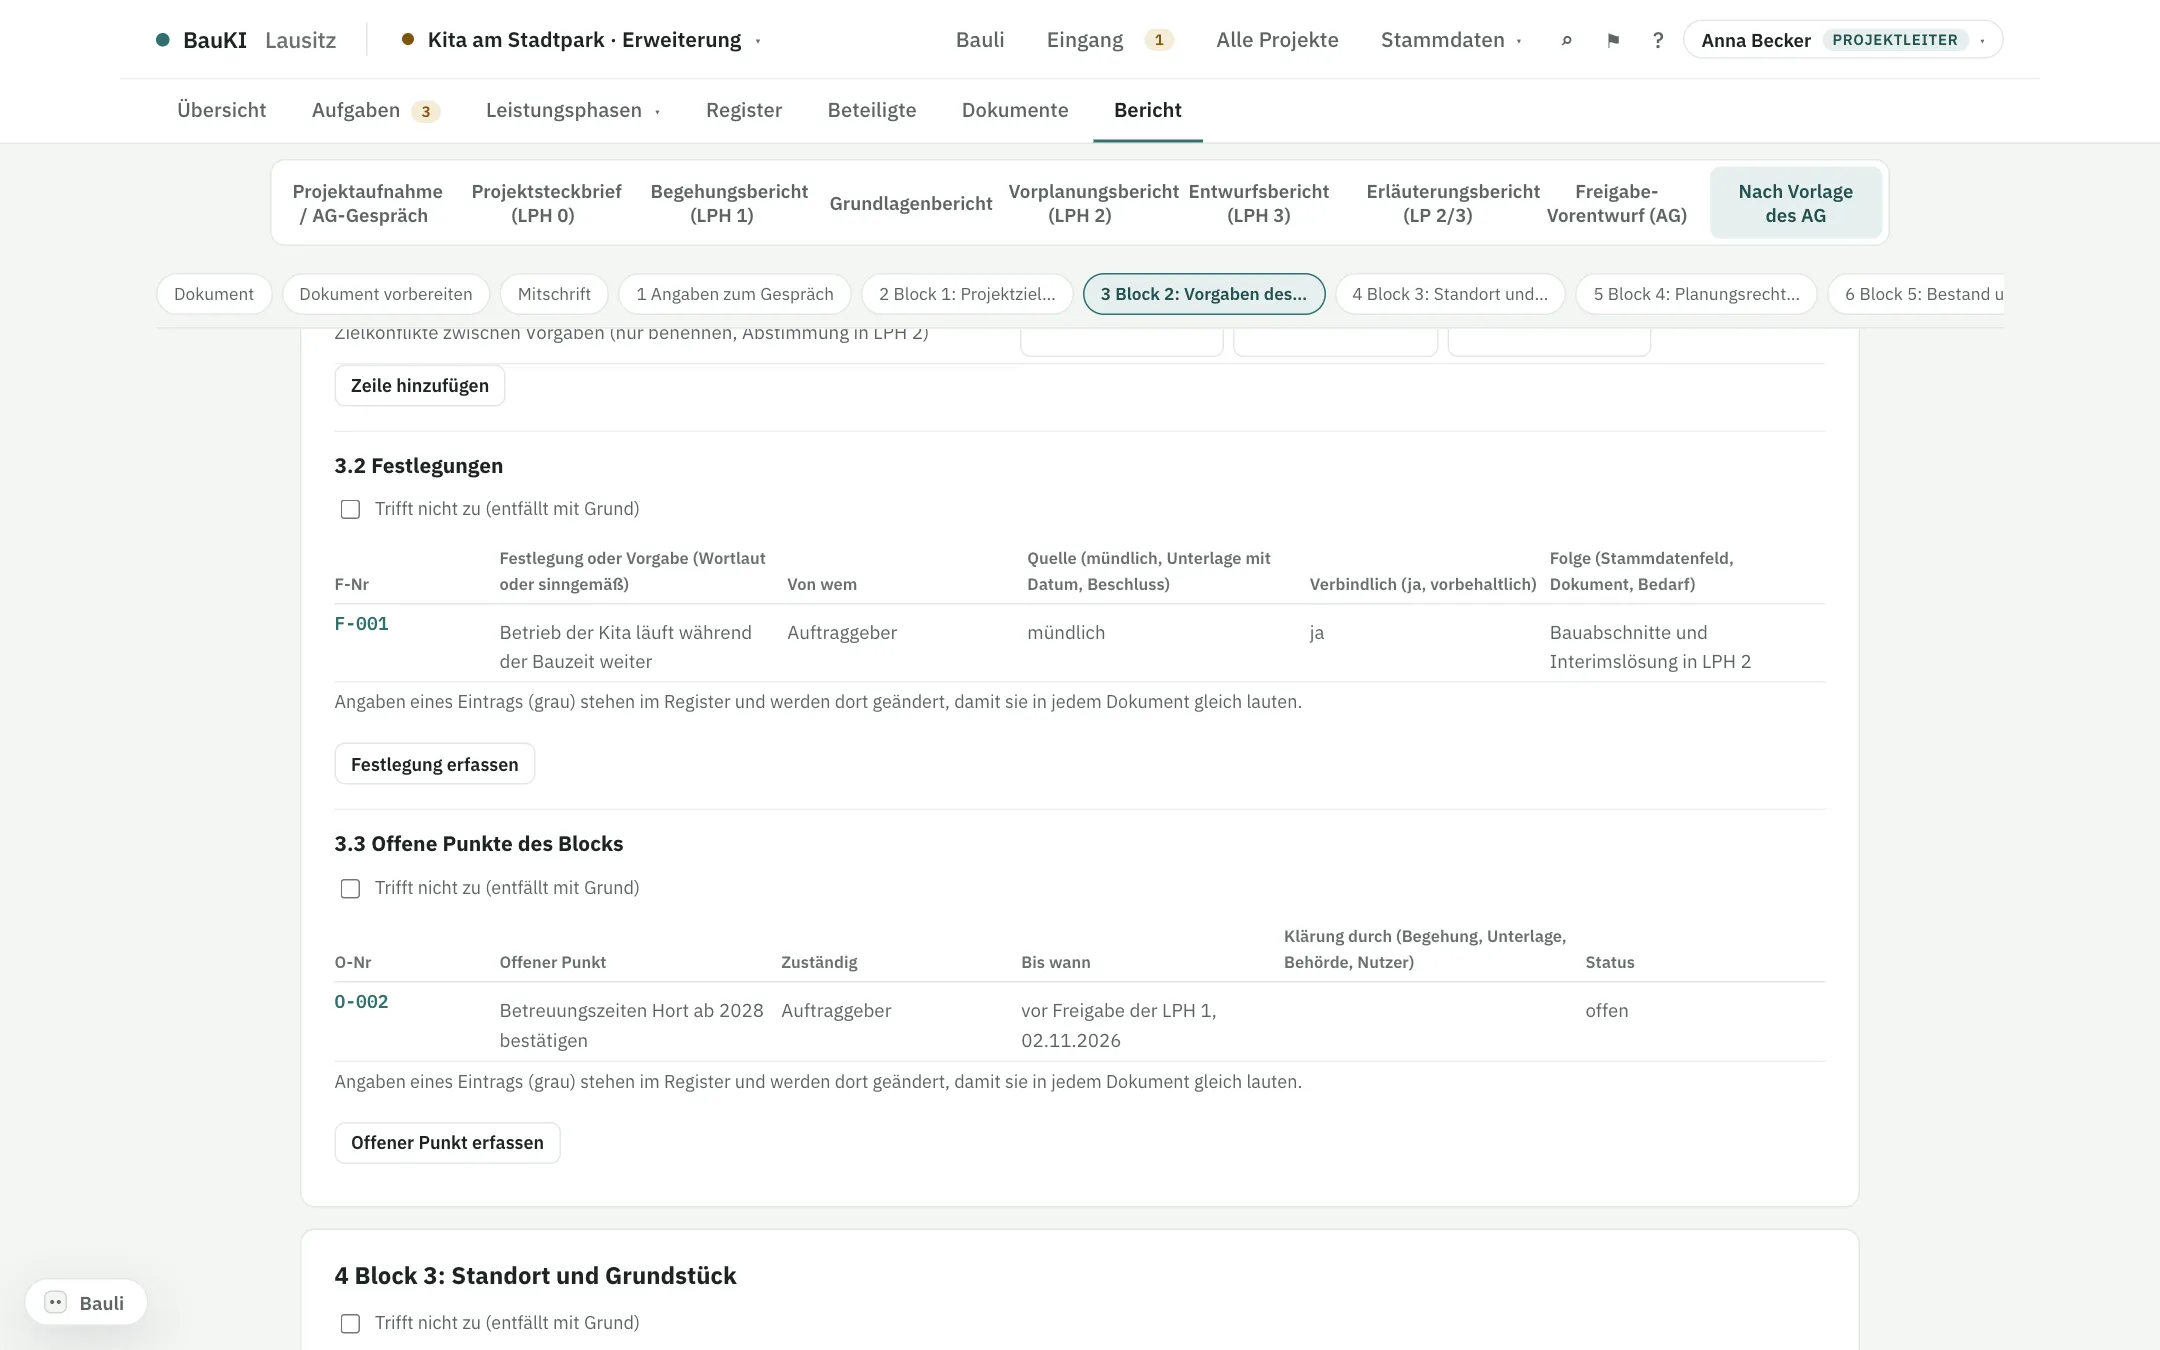This screenshot has width=2160, height=1350.
Task: Click 'Zeile hinzufügen' button
Action: pyautogui.click(x=420, y=386)
